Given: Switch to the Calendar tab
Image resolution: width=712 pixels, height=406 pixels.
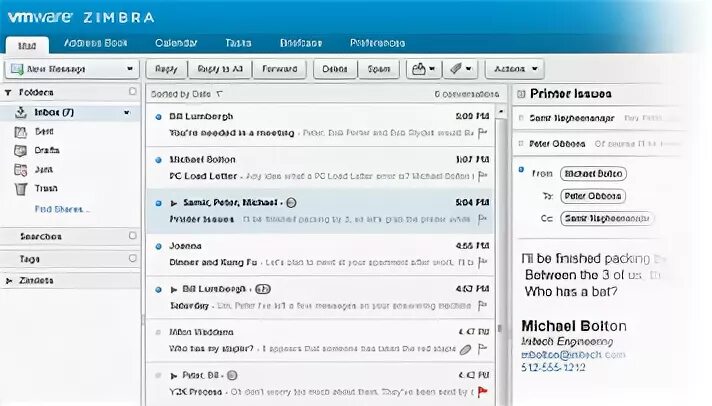Looking at the screenshot, I should 176,43.
